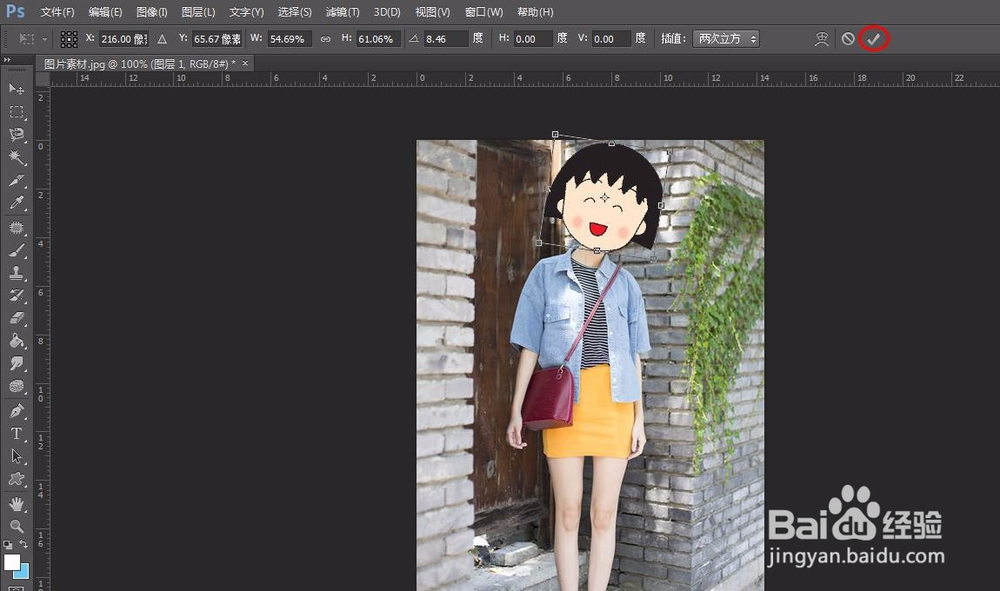Select the Hand tool
The width and height of the screenshot is (1000, 591).
(17, 504)
